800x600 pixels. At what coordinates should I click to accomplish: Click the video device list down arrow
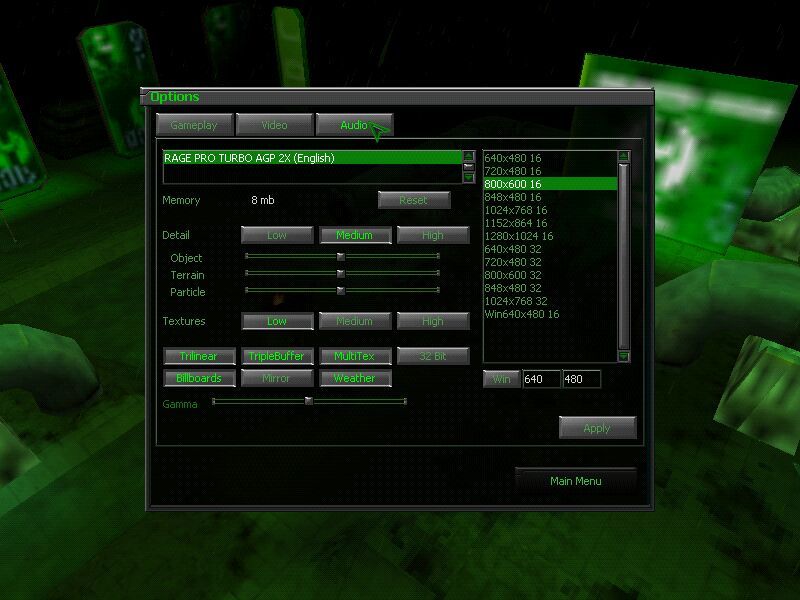[468, 177]
